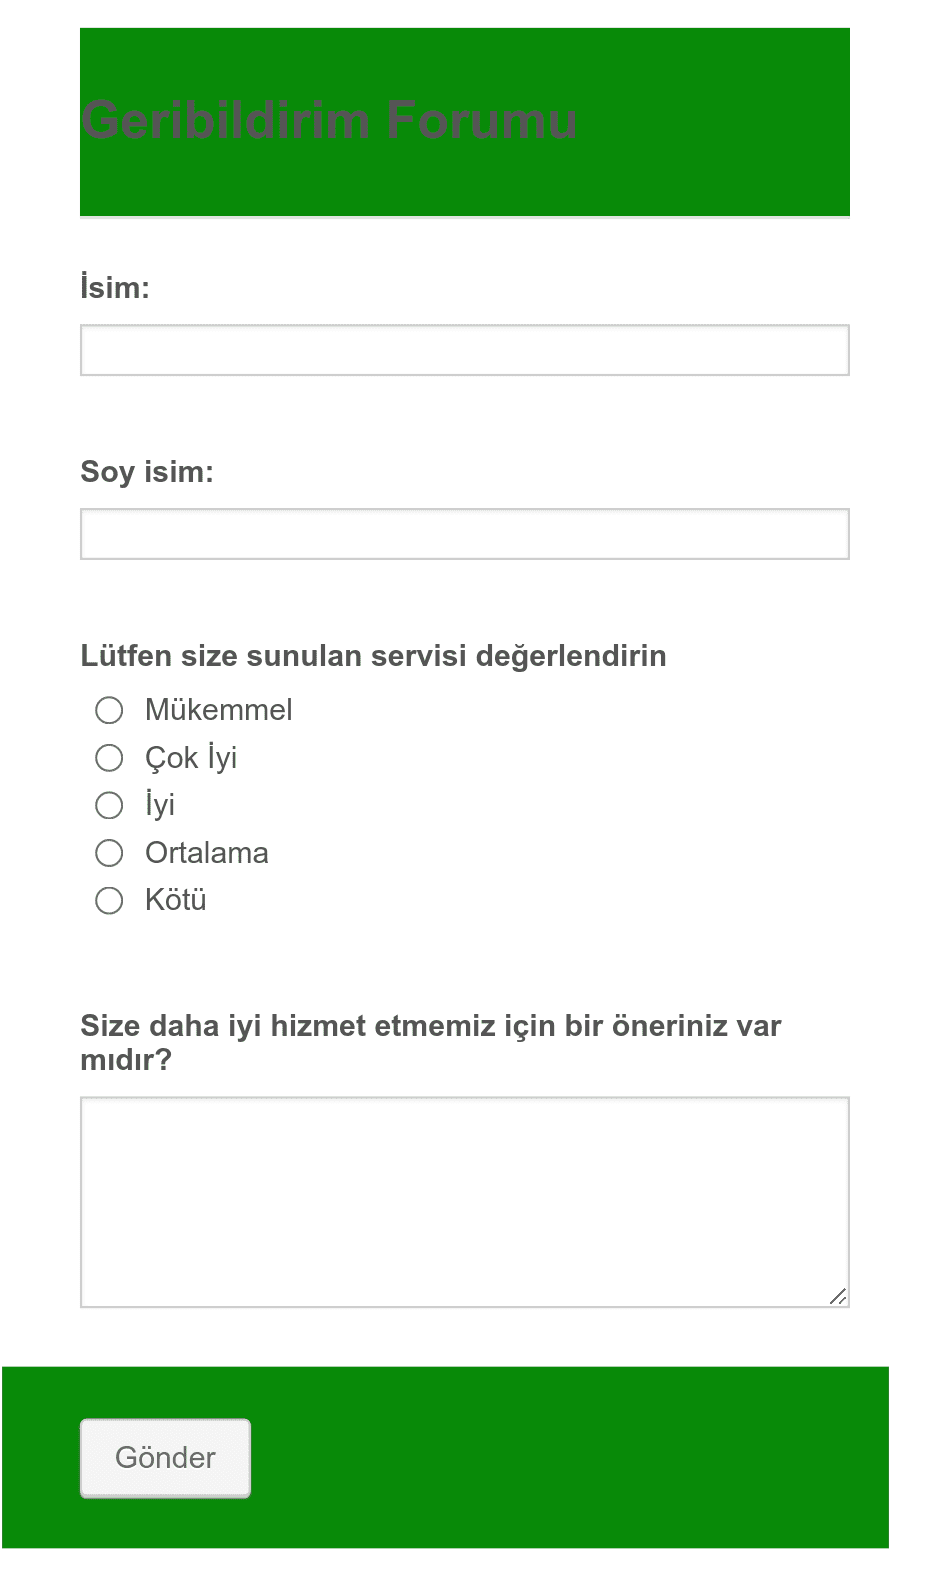Pick the İyi radio button

coord(109,805)
